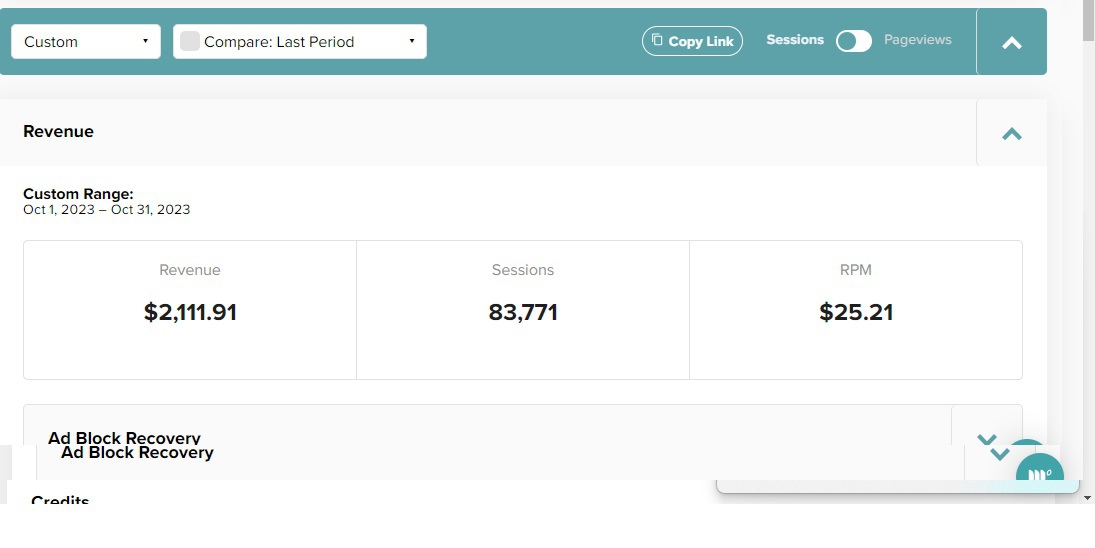Screen dimensions: 1095x548
Task: Select the Pageviews label option
Action: coord(918,40)
